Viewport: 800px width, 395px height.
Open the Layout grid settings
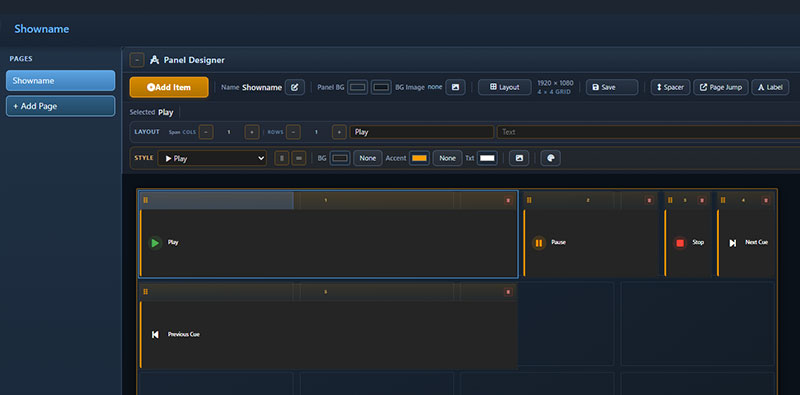coord(504,87)
